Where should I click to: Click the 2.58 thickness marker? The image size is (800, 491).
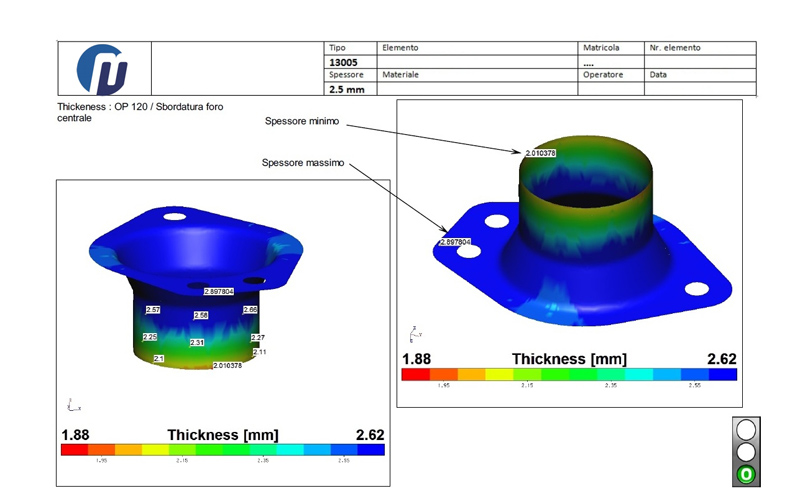pyautogui.click(x=200, y=315)
